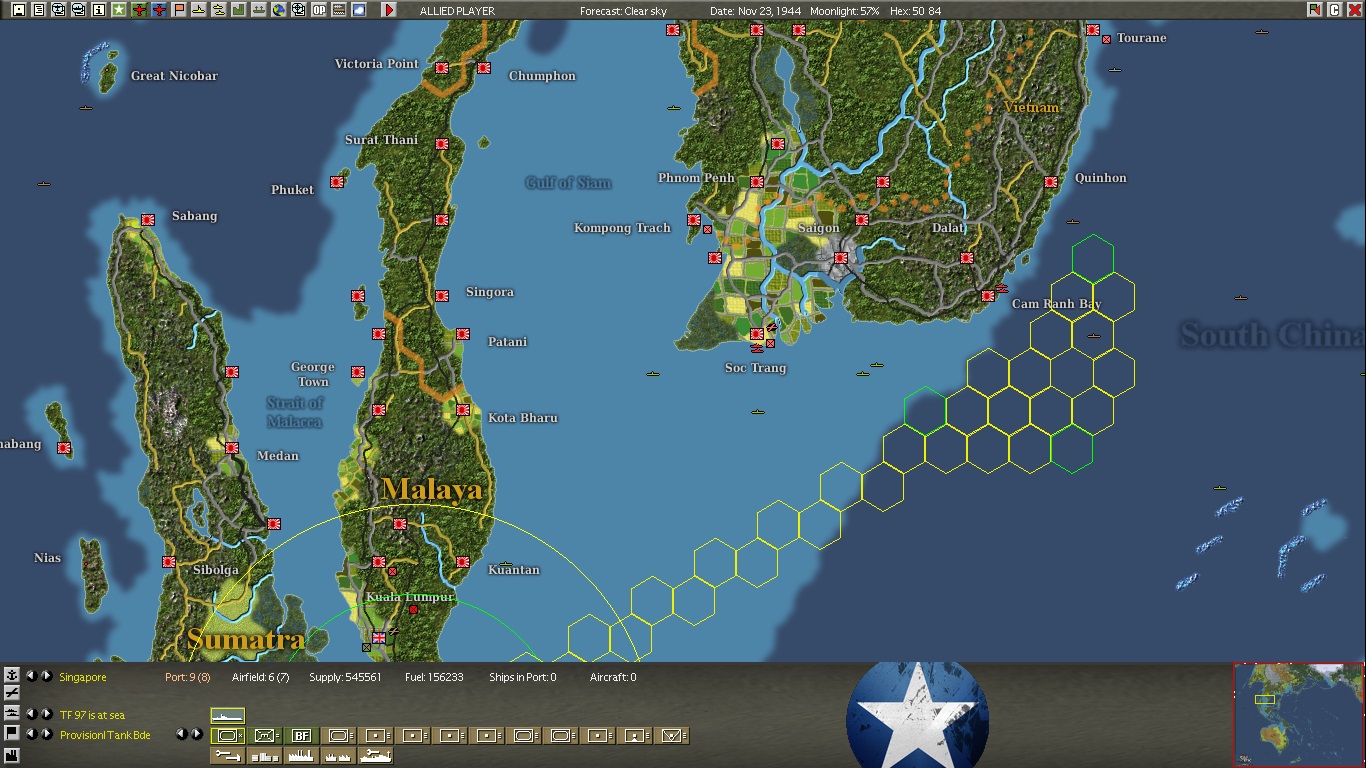Select the 'BF' base force unit icon

pyautogui.click(x=301, y=735)
